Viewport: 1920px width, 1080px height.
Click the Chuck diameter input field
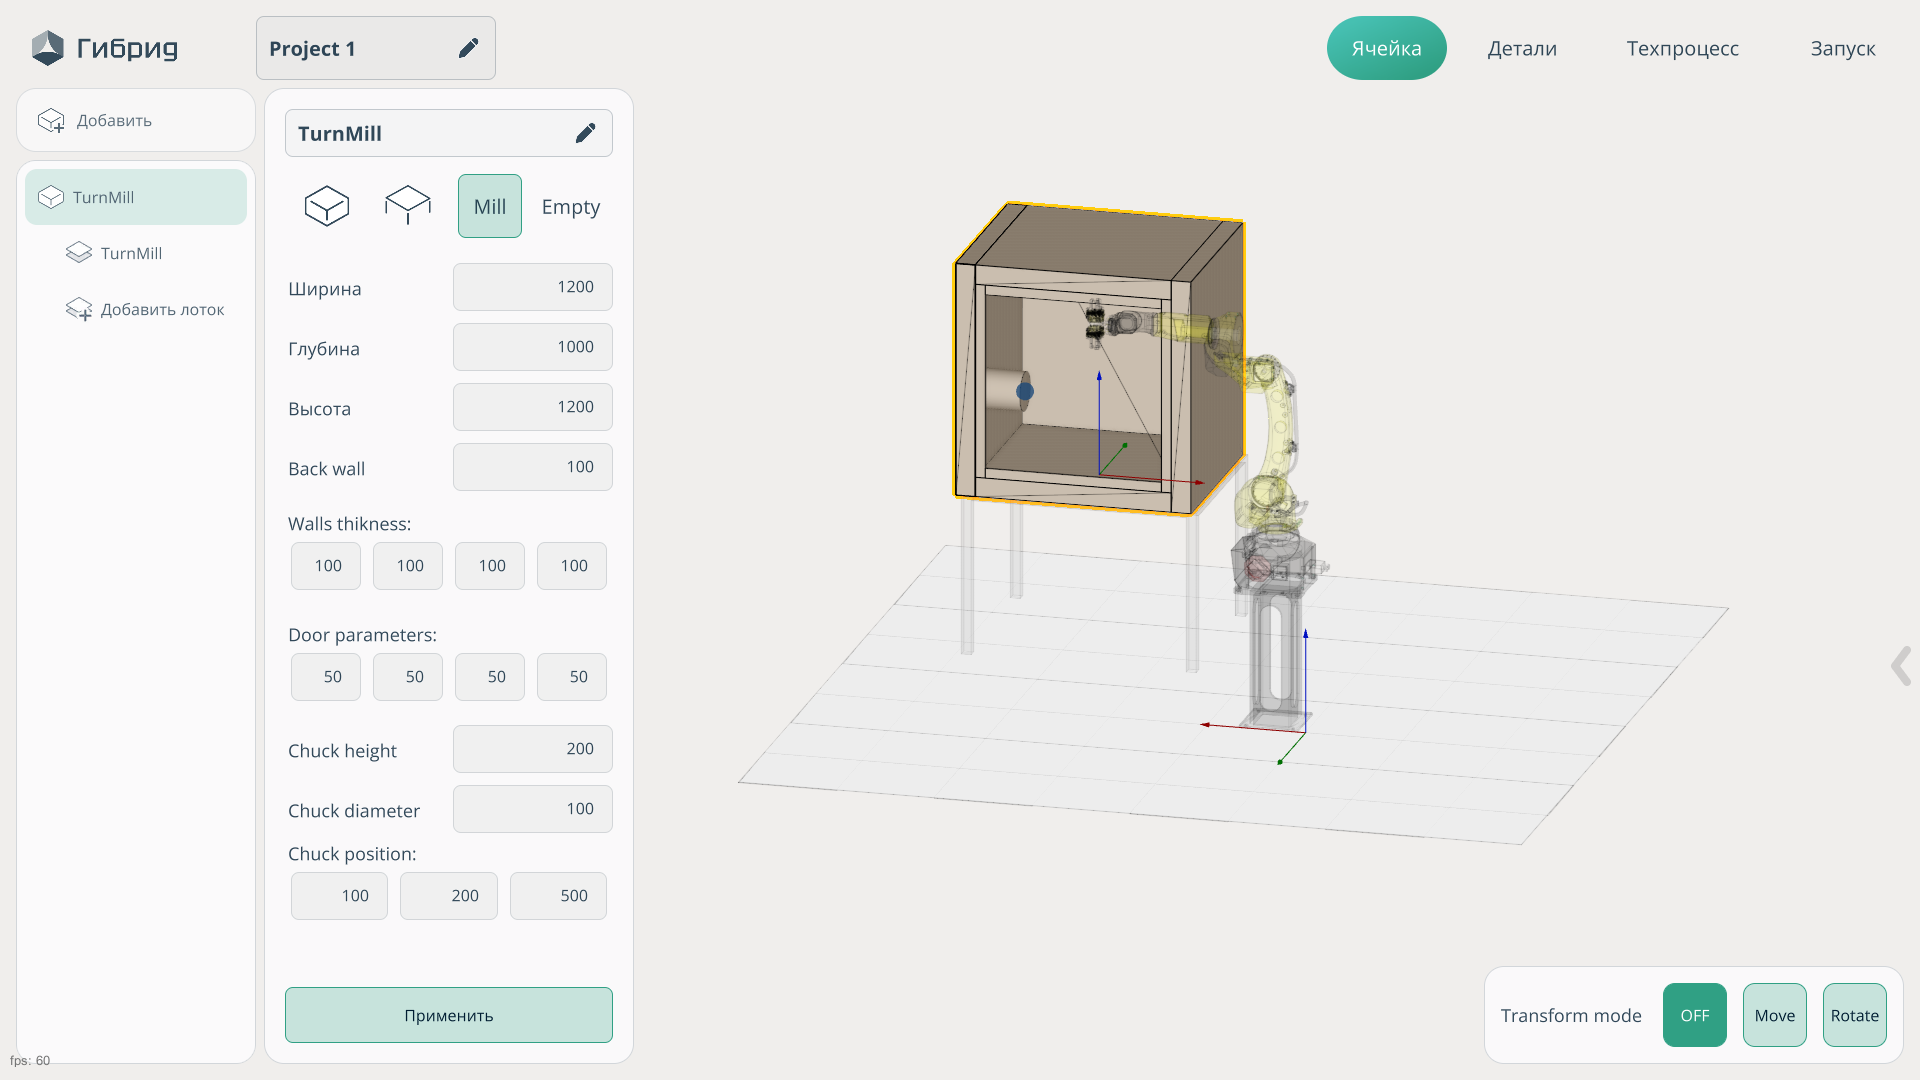(x=532, y=809)
